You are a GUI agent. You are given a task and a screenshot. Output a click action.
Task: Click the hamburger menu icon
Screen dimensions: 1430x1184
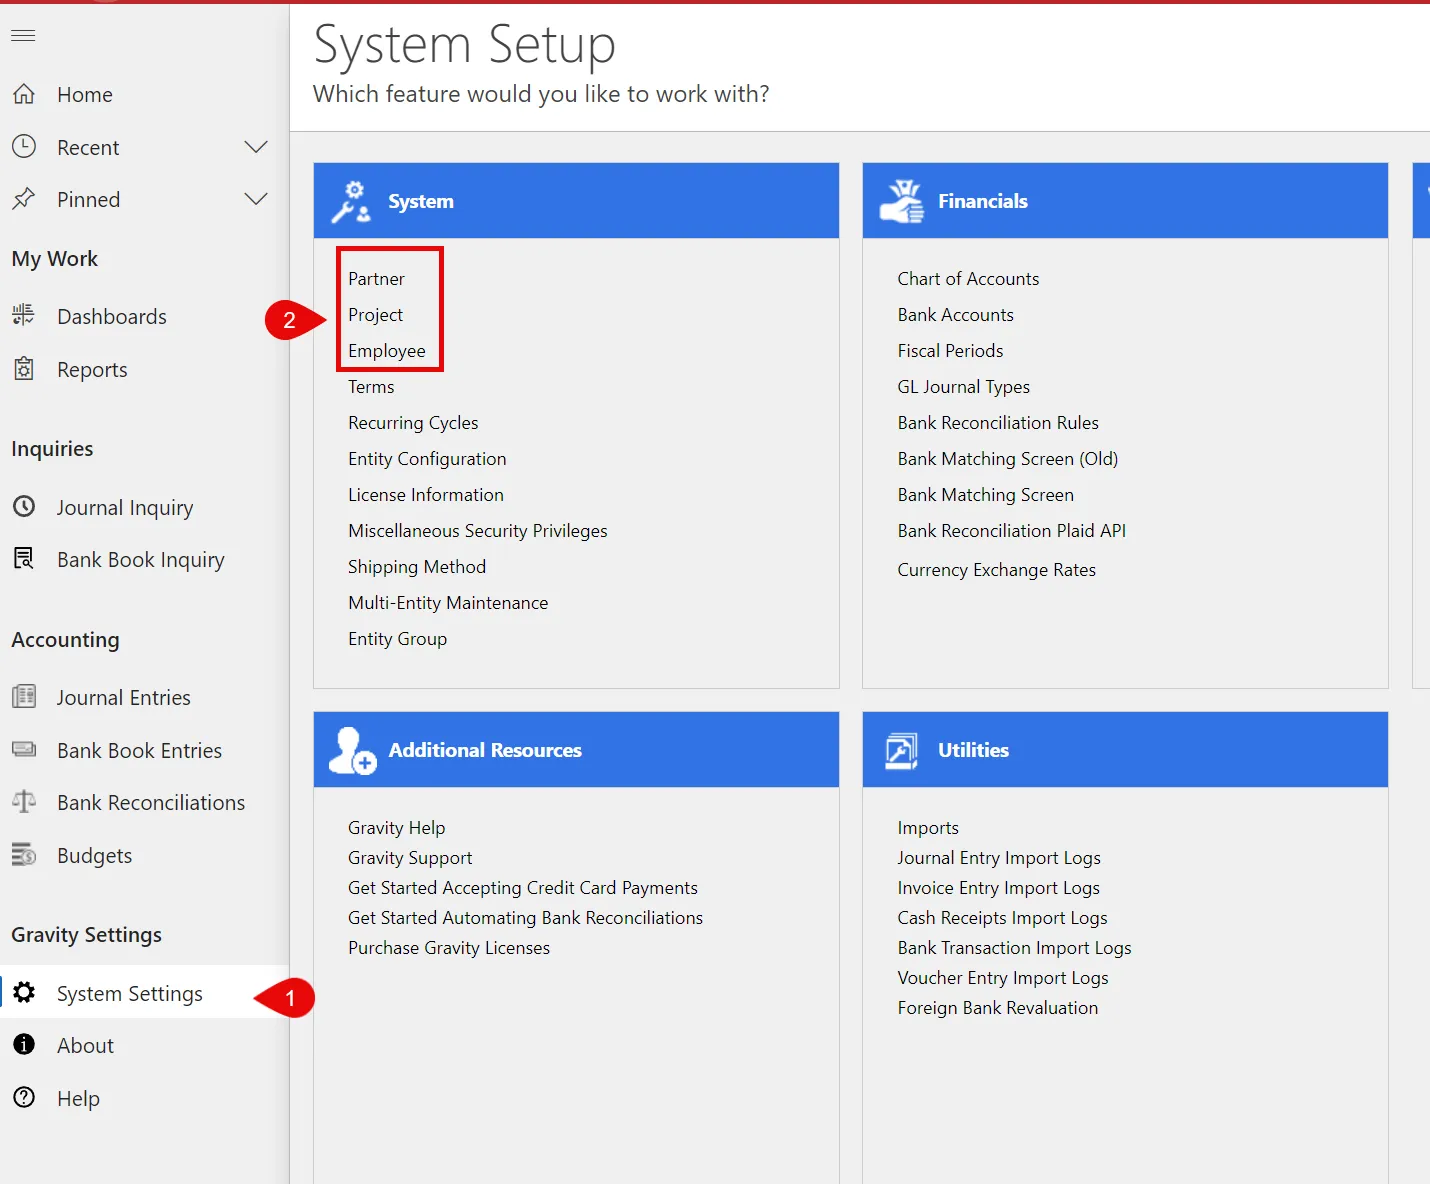pos(23,36)
